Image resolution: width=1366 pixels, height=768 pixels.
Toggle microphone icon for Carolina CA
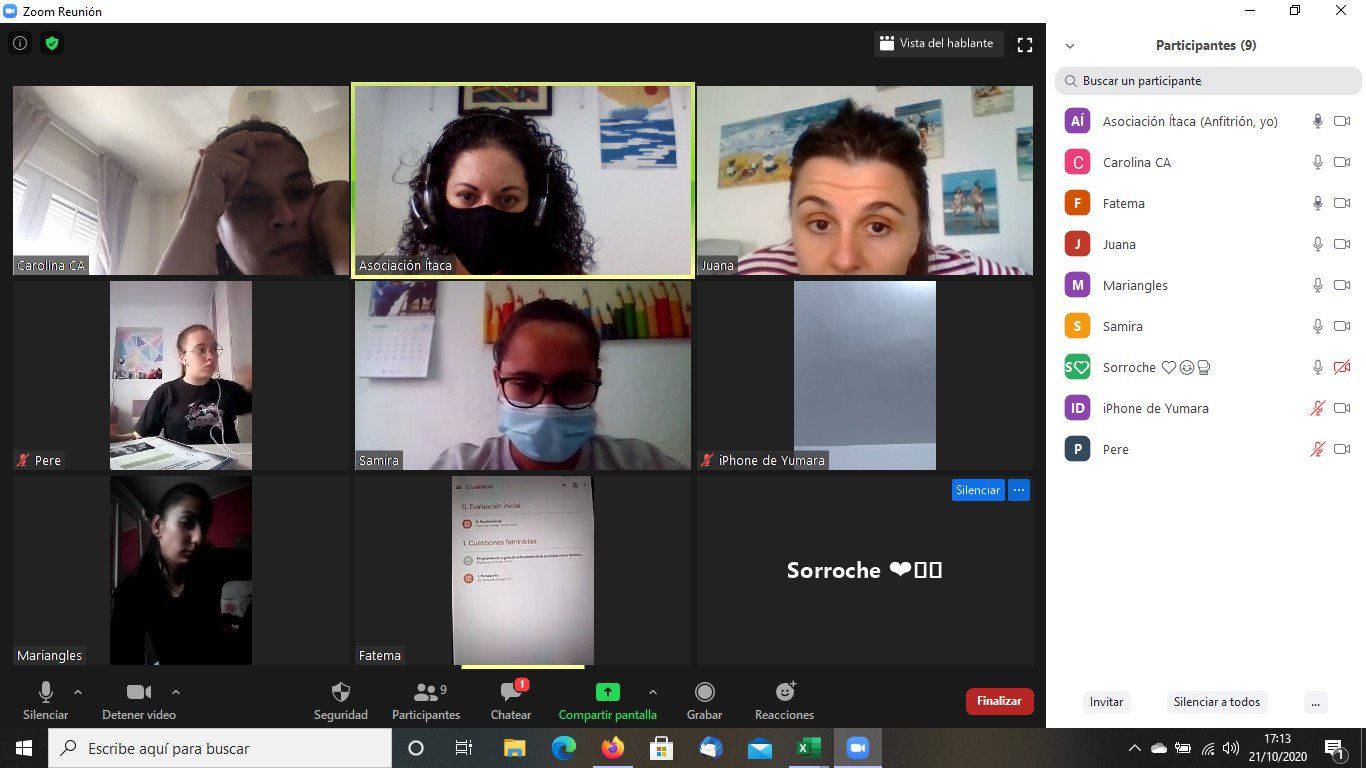1318,162
